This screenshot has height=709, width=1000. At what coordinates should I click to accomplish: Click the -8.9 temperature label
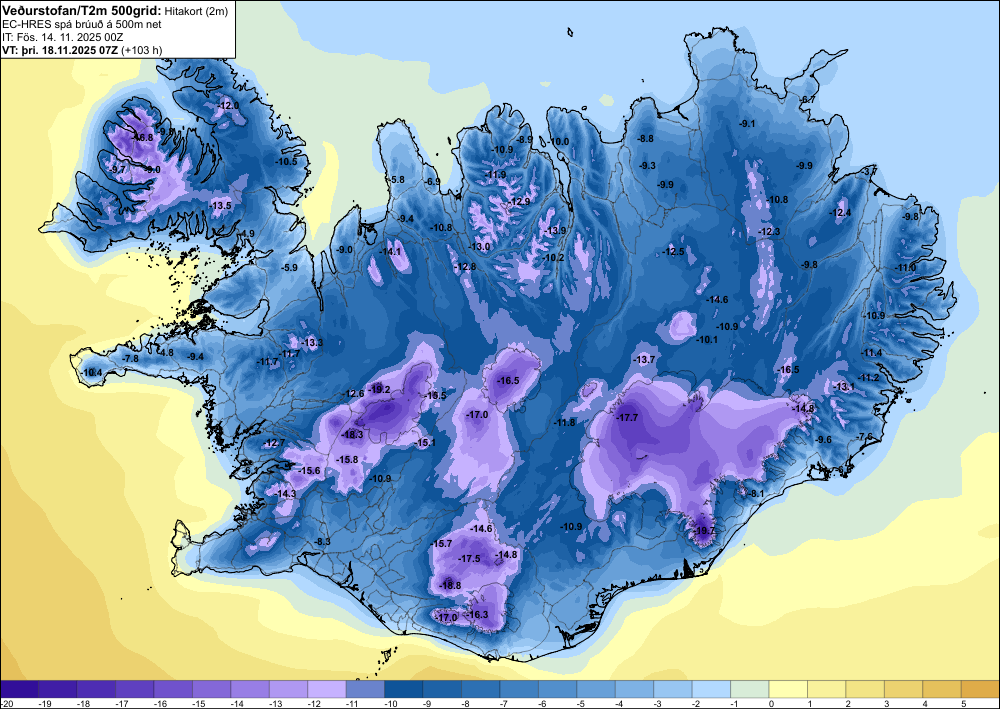point(524,139)
